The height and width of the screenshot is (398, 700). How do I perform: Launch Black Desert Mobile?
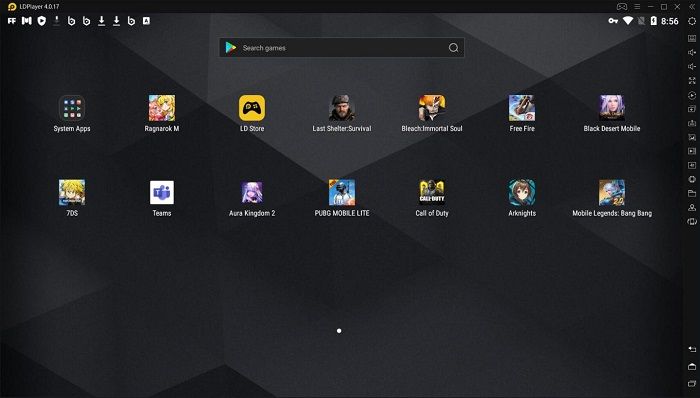pyautogui.click(x=612, y=108)
